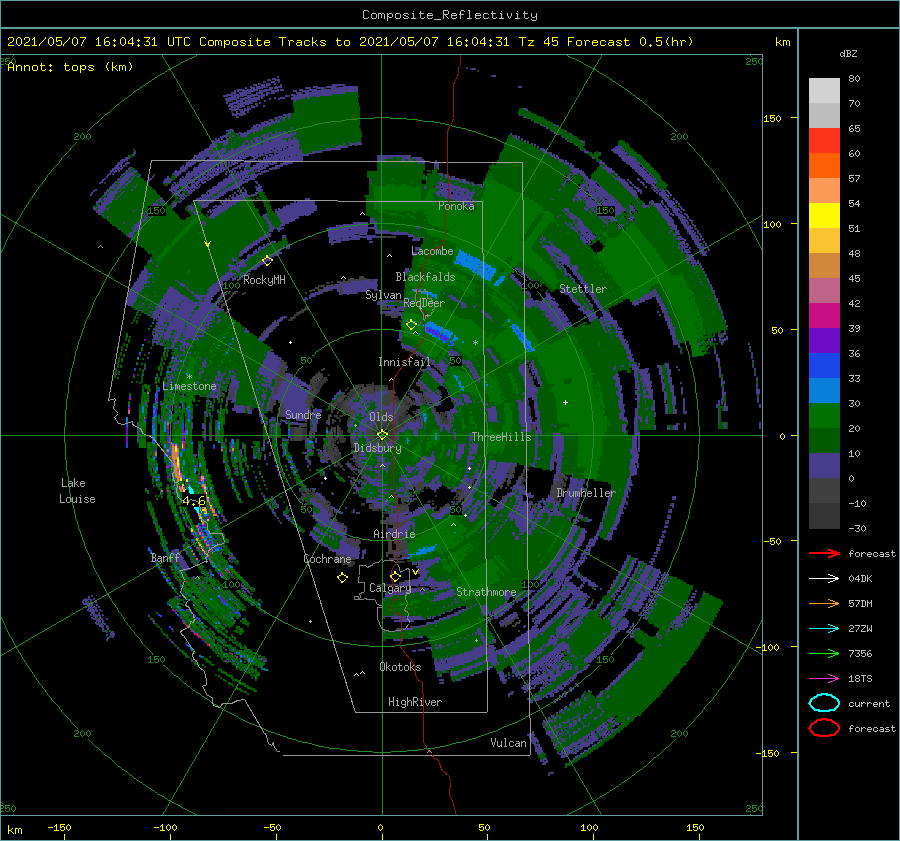The height and width of the screenshot is (841, 900).
Task: Click the magenta 42-39 dBZ swatch
Action: (824, 316)
